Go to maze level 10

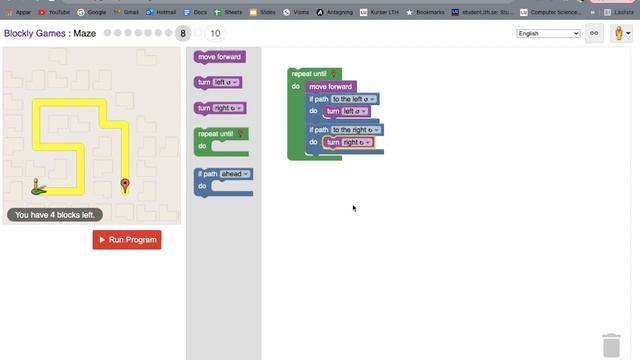[215, 33]
